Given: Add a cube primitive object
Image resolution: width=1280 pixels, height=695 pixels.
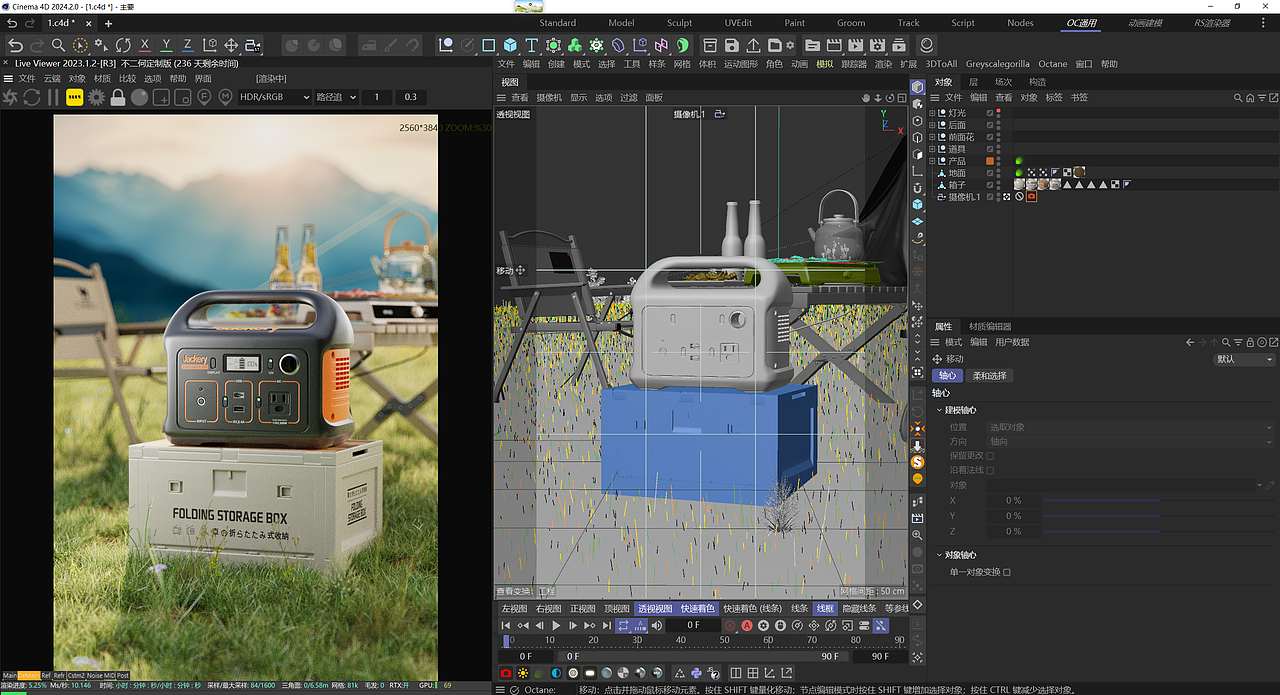Looking at the screenshot, I should [x=510, y=45].
